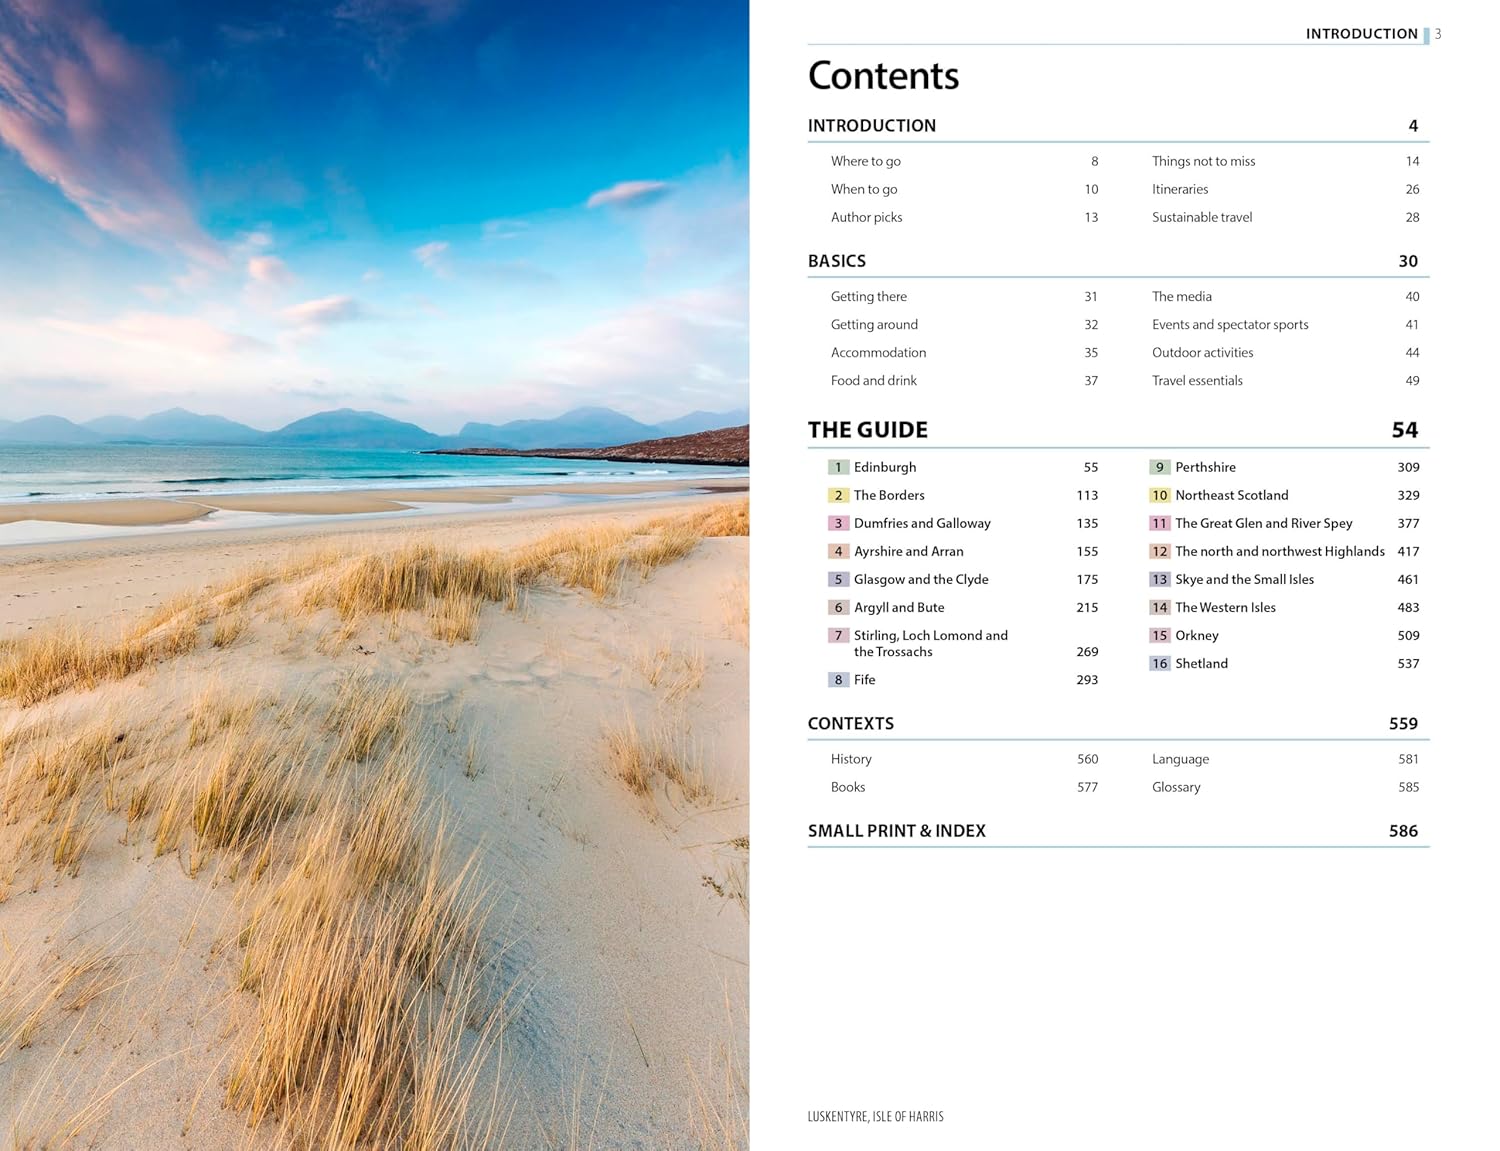Jump to the BASICS section heading

click(x=837, y=261)
